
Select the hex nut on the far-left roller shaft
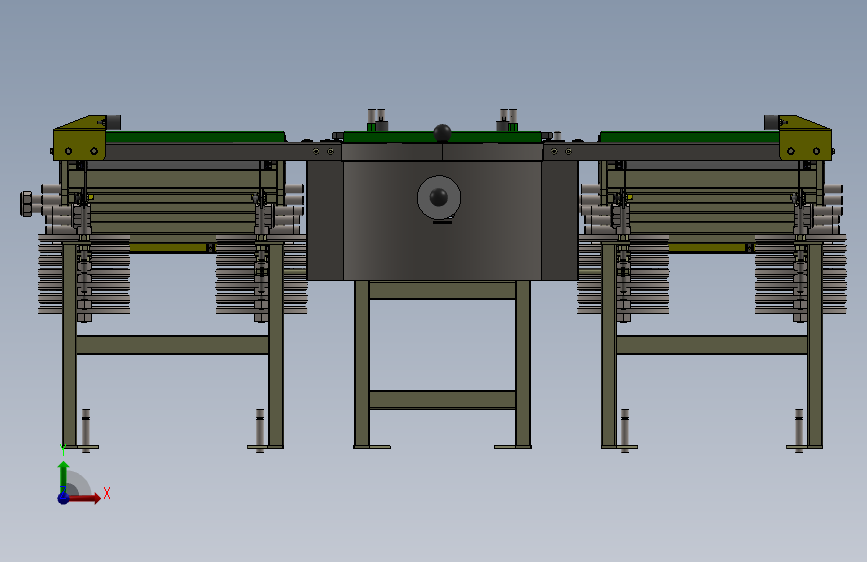tap(26, 204)
